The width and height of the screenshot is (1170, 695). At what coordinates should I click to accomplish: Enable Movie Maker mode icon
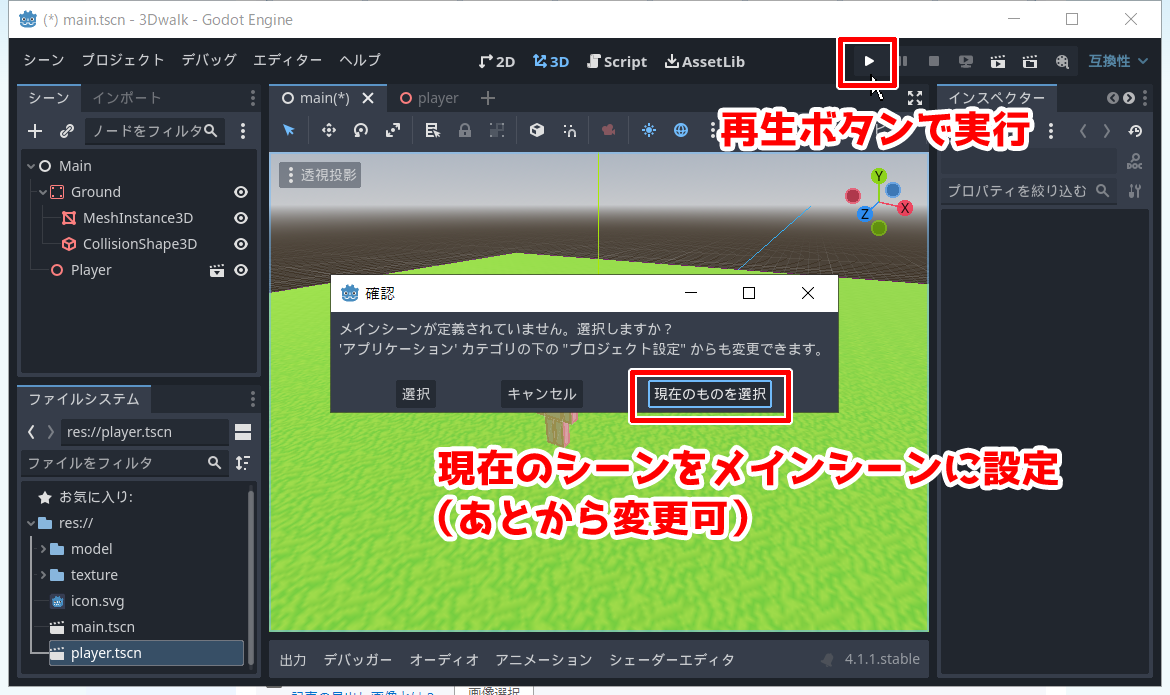click(1062, 61)
